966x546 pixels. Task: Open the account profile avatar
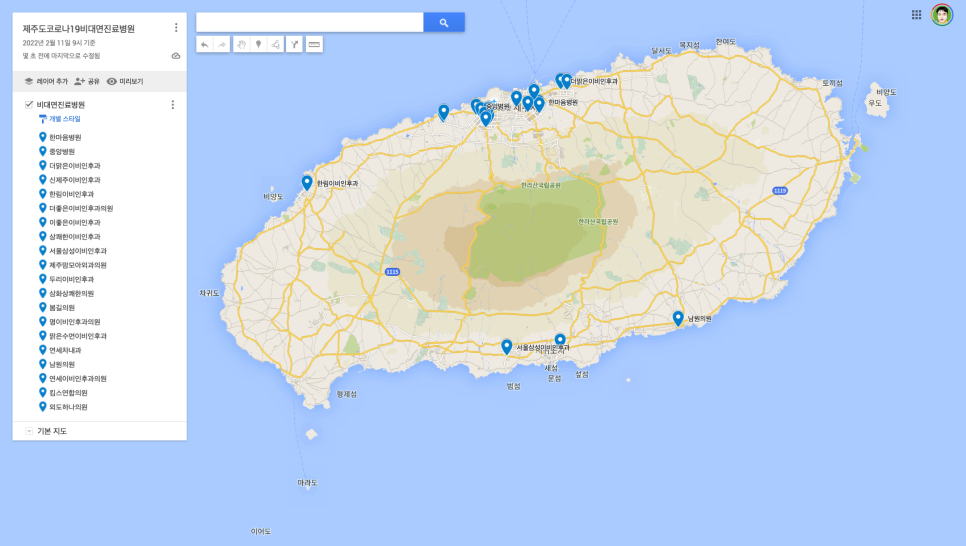(x=942, y=15)
